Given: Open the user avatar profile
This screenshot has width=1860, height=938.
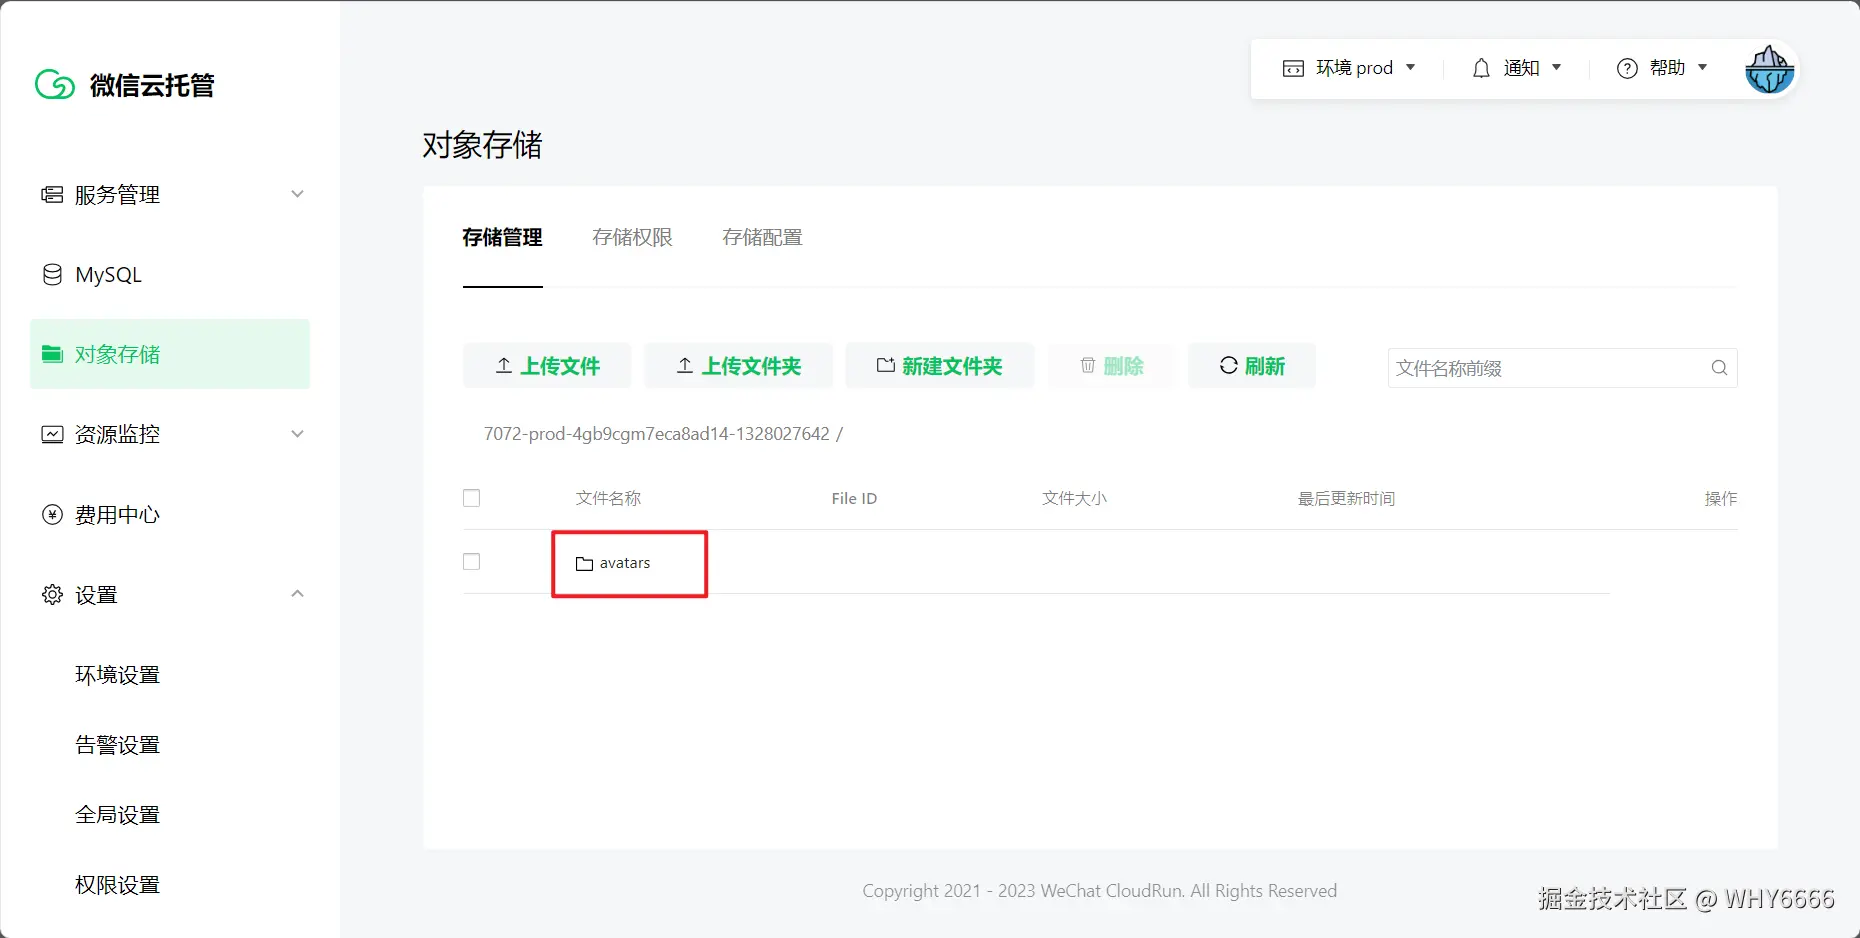Looking at the screenshot, I should (1769, 69).
